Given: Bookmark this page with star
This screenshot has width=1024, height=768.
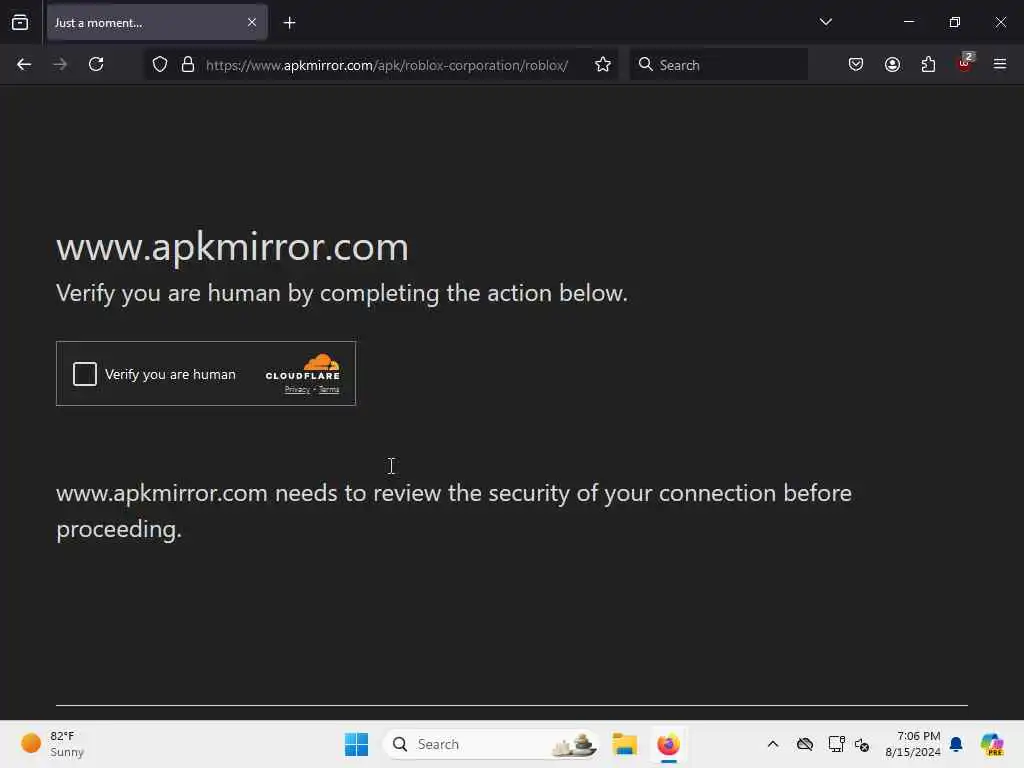Looking at the screenshot, I should [603, 65].
